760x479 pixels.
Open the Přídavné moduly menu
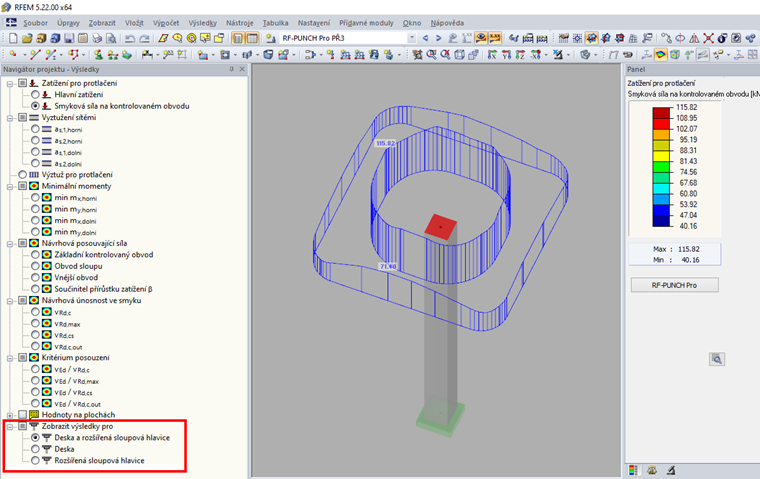pos(366,23)
